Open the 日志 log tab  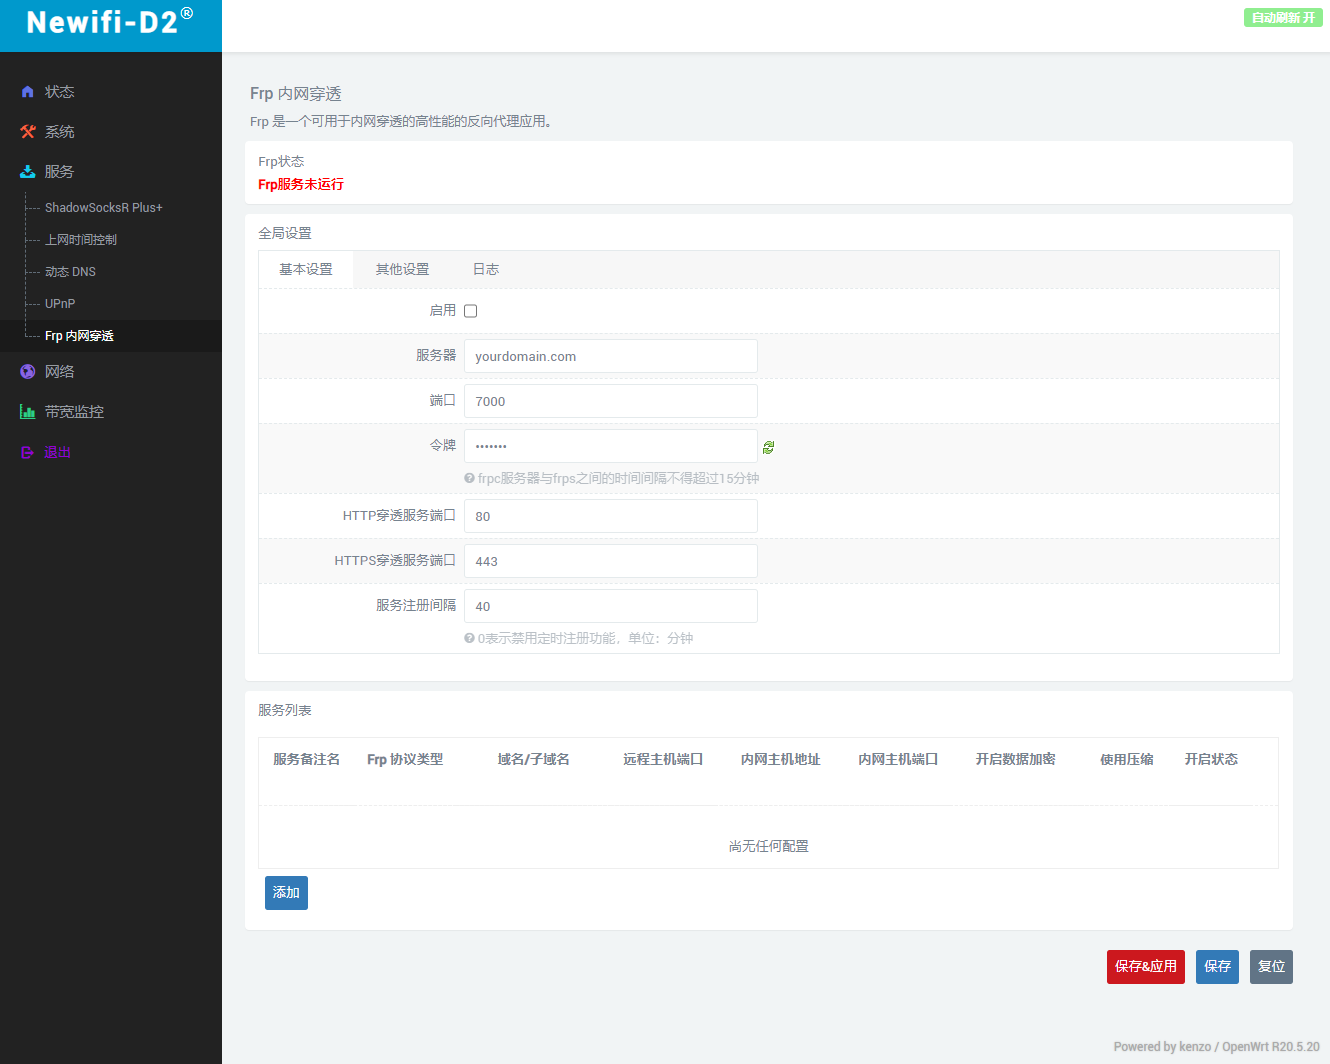pos(486,269)
